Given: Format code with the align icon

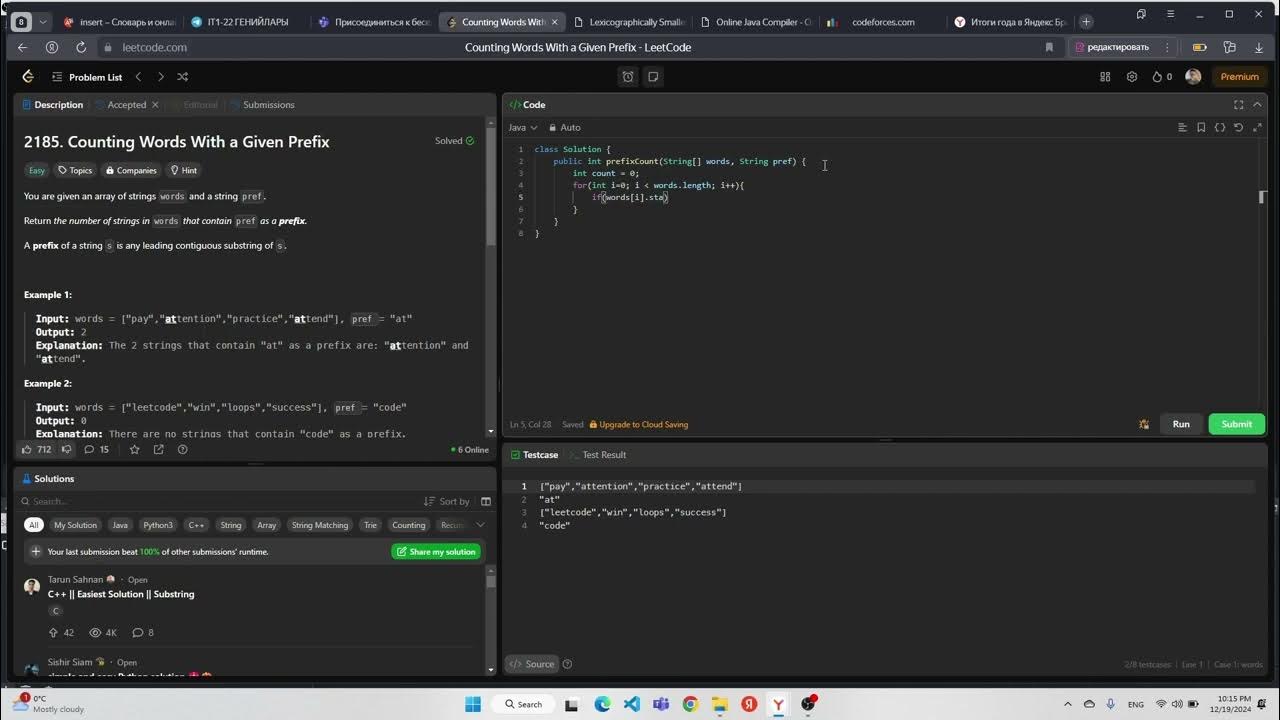Looking at the screenshot, I should [1182, 128].
